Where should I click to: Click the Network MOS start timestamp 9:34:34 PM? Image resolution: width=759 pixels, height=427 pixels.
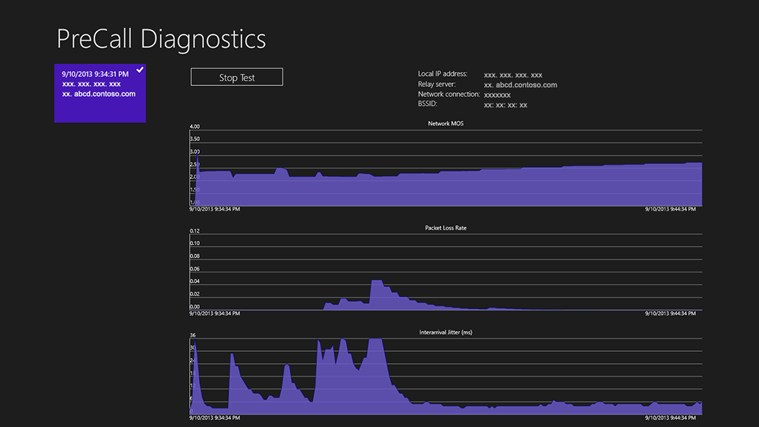click(215, 210)
